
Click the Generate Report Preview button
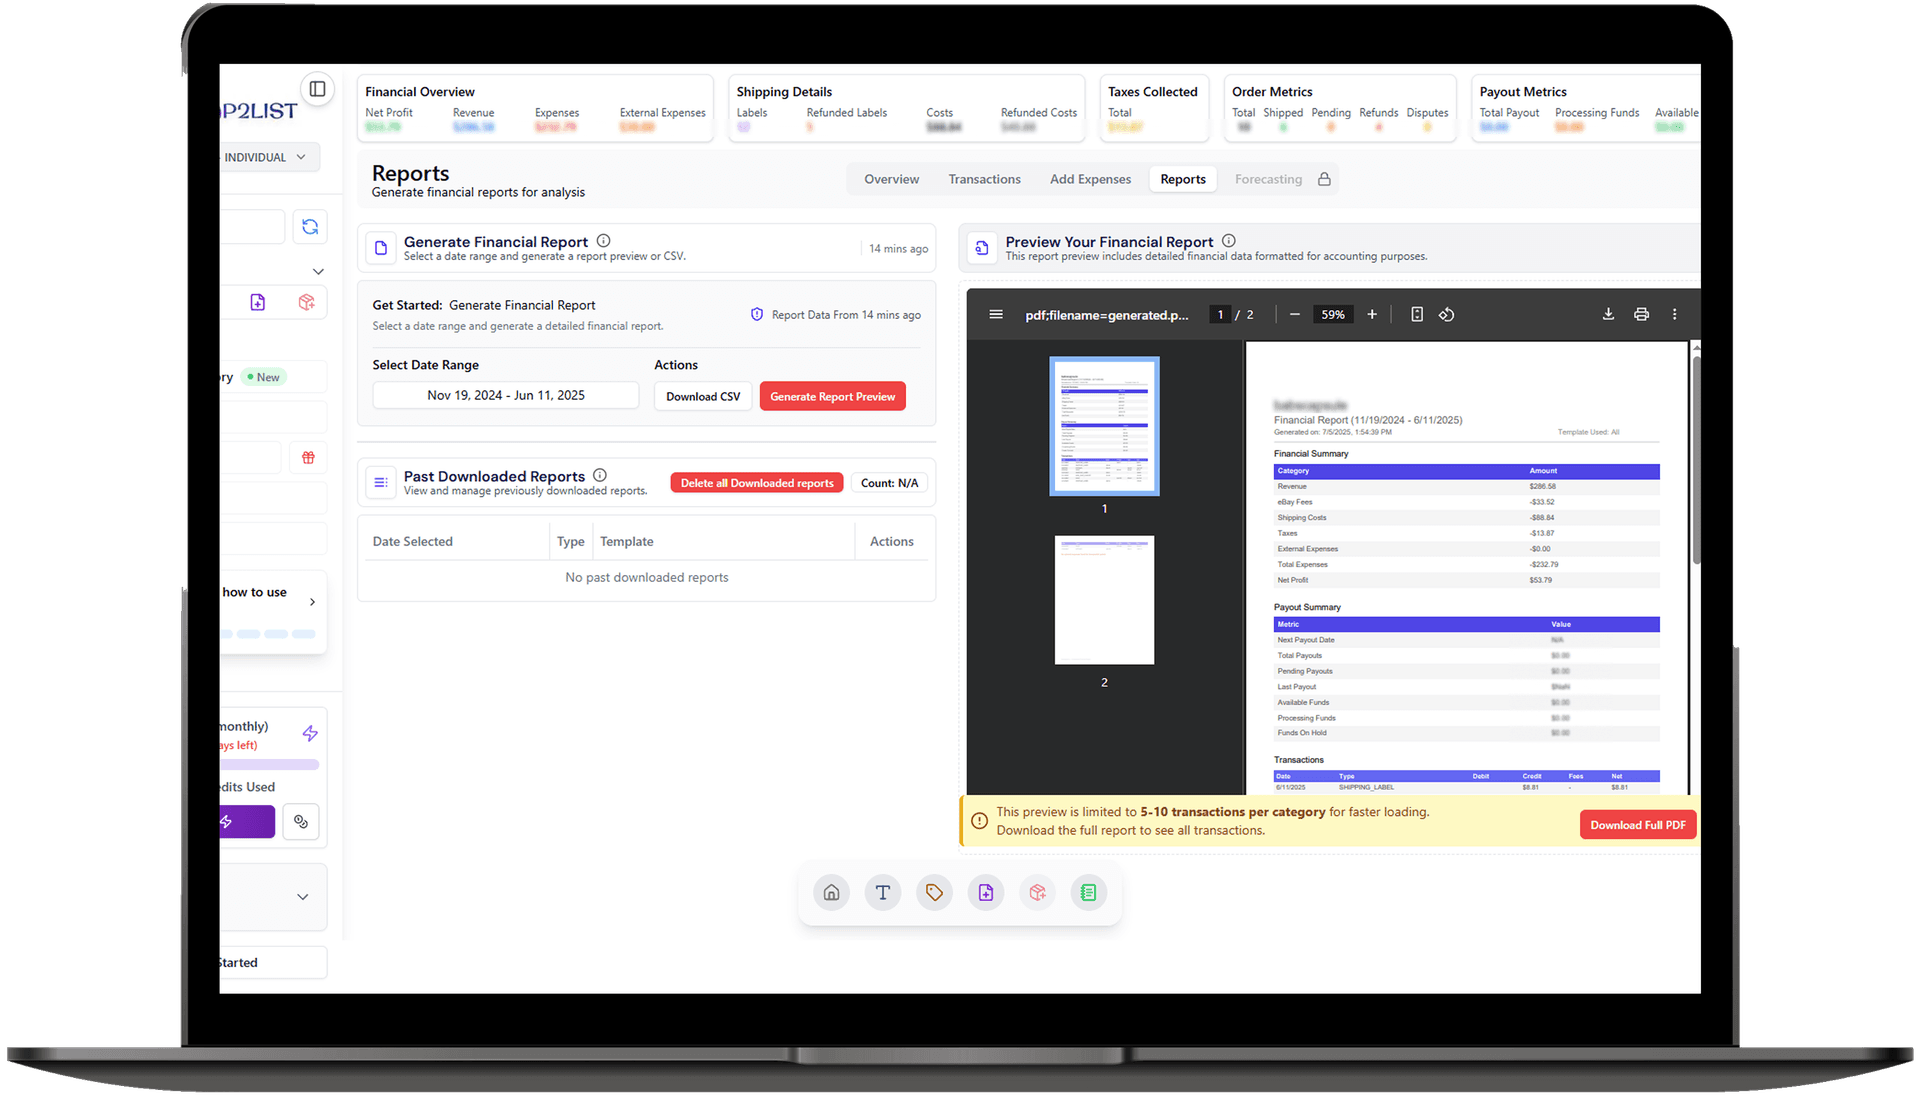coord(832,395)
